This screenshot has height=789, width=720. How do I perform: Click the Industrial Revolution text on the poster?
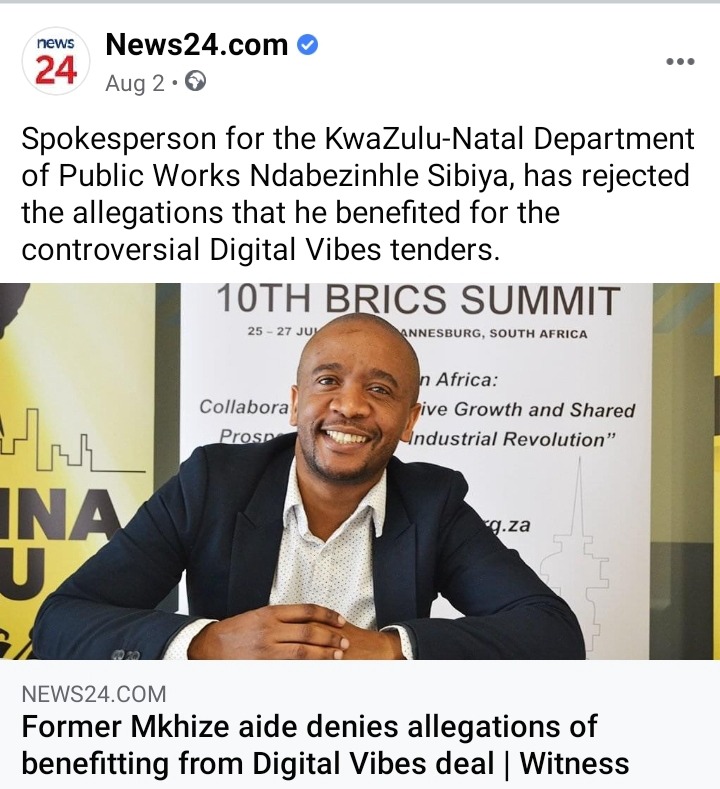click(512, 439)
